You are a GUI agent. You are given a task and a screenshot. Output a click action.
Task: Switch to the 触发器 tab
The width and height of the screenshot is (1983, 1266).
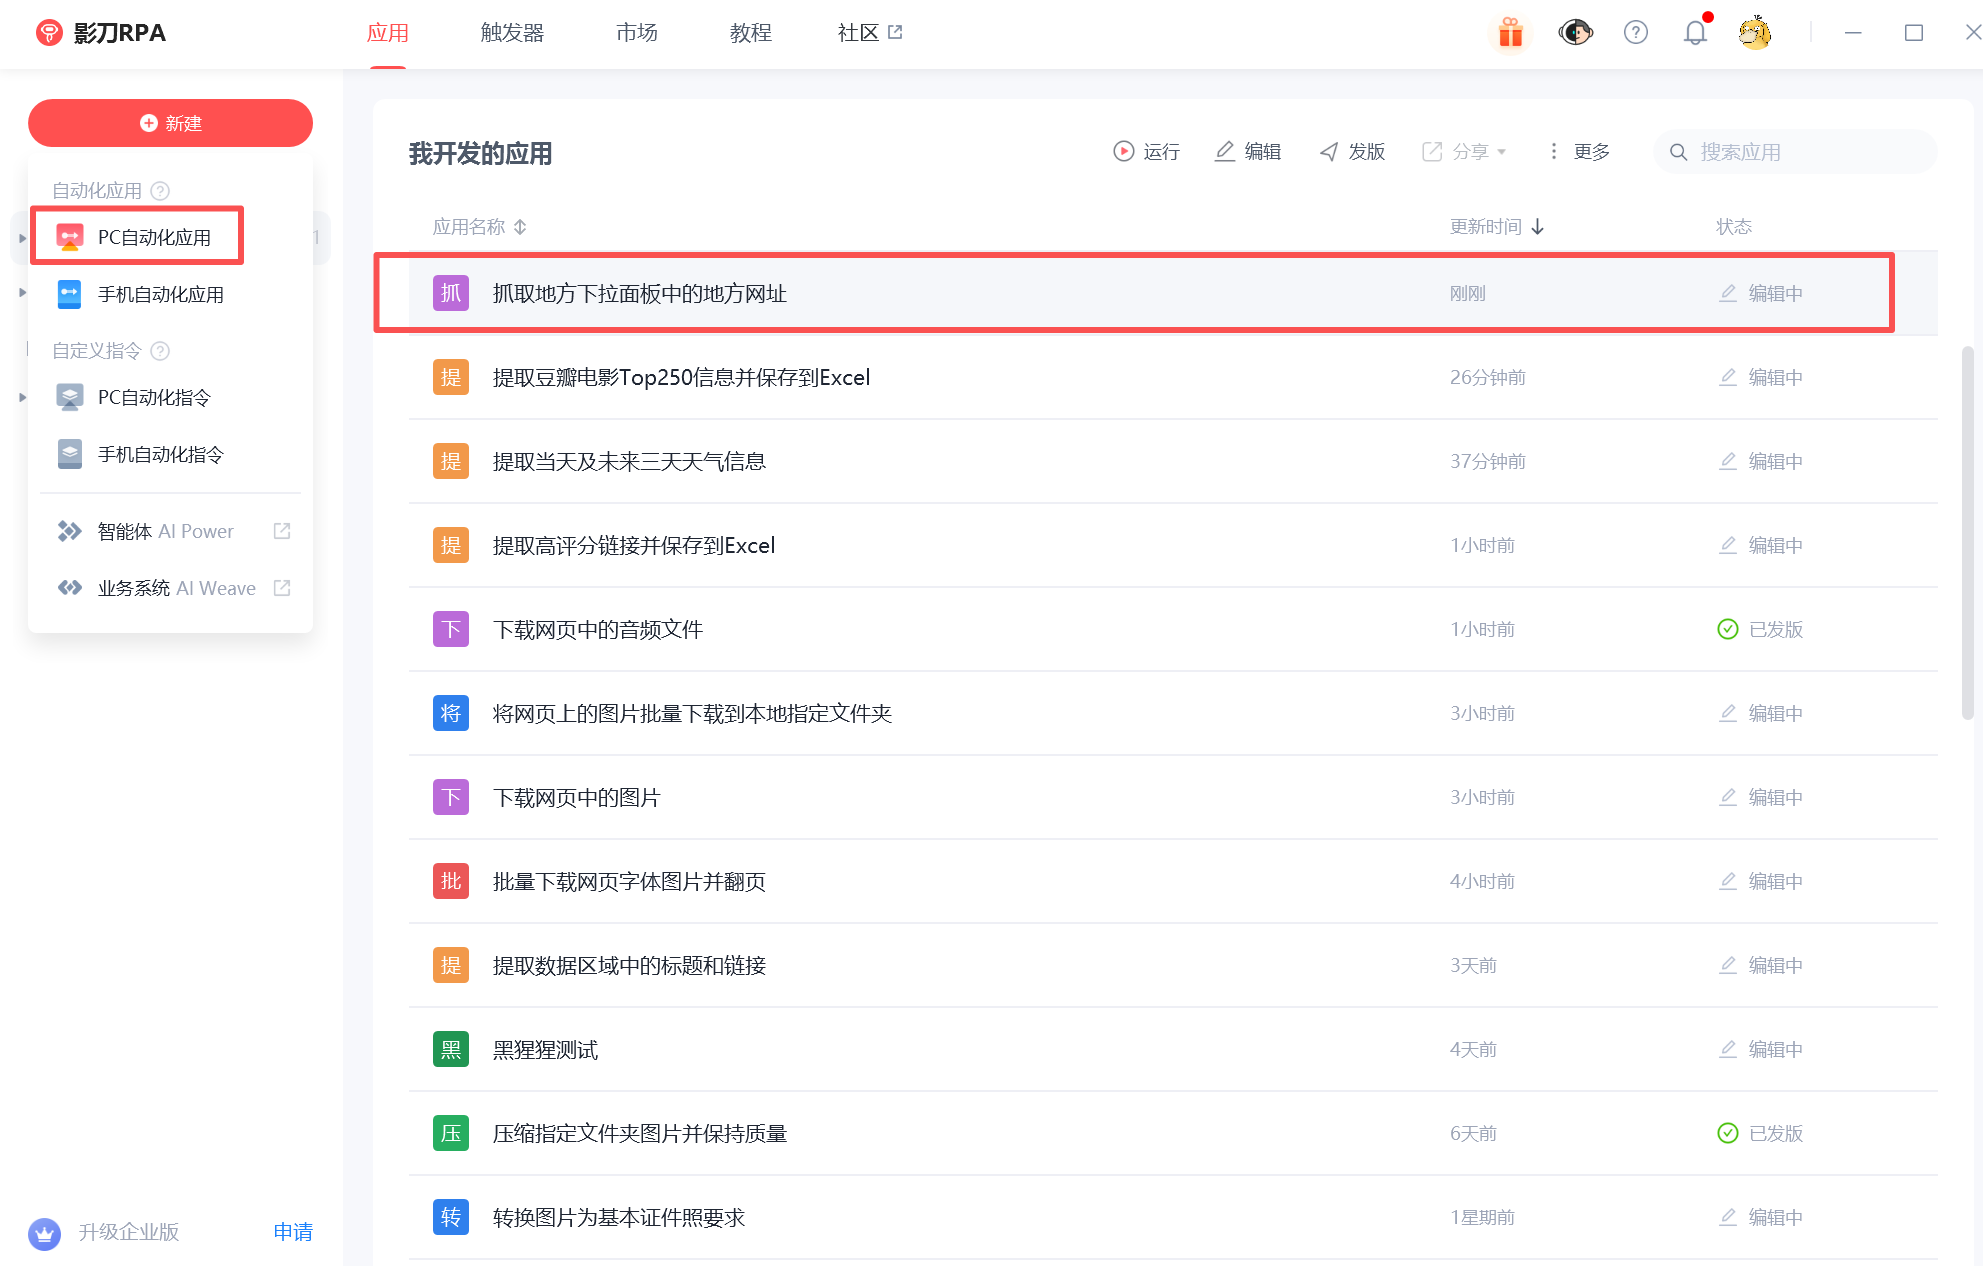[512, 33]
